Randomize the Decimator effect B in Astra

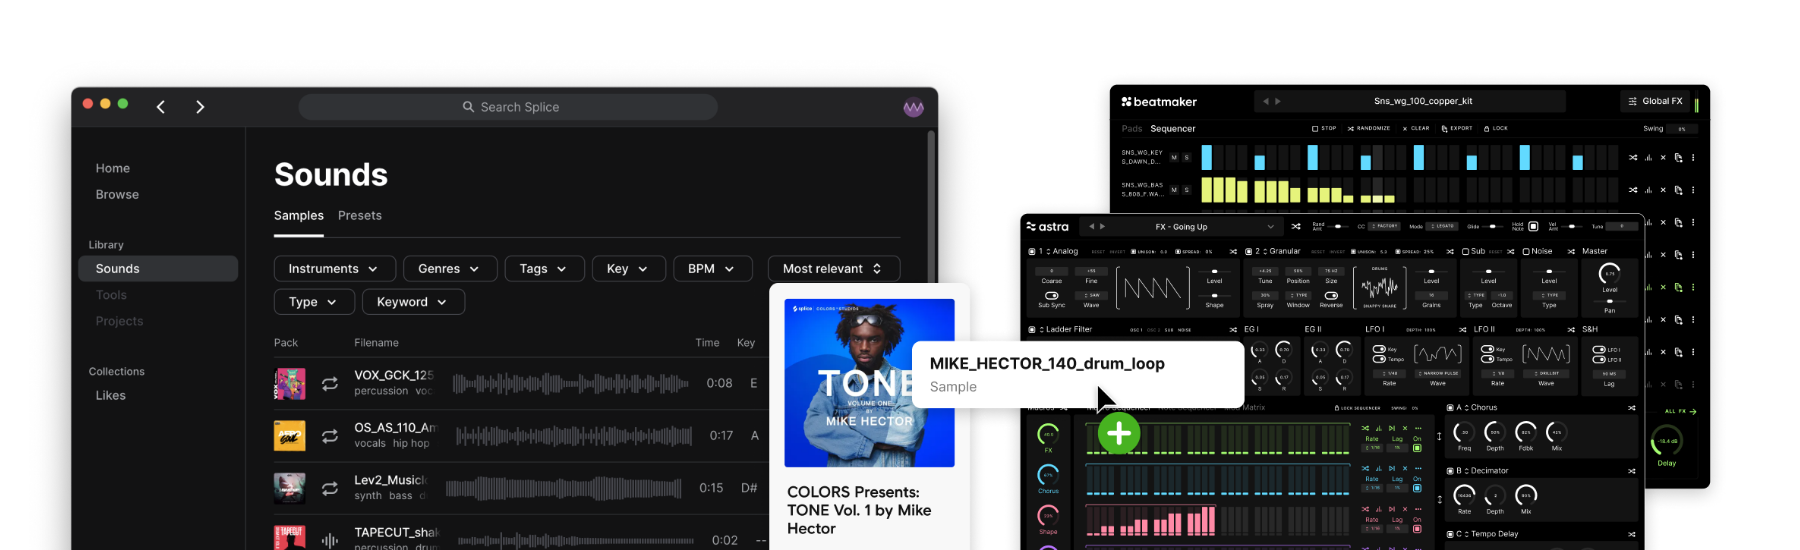1631,471
